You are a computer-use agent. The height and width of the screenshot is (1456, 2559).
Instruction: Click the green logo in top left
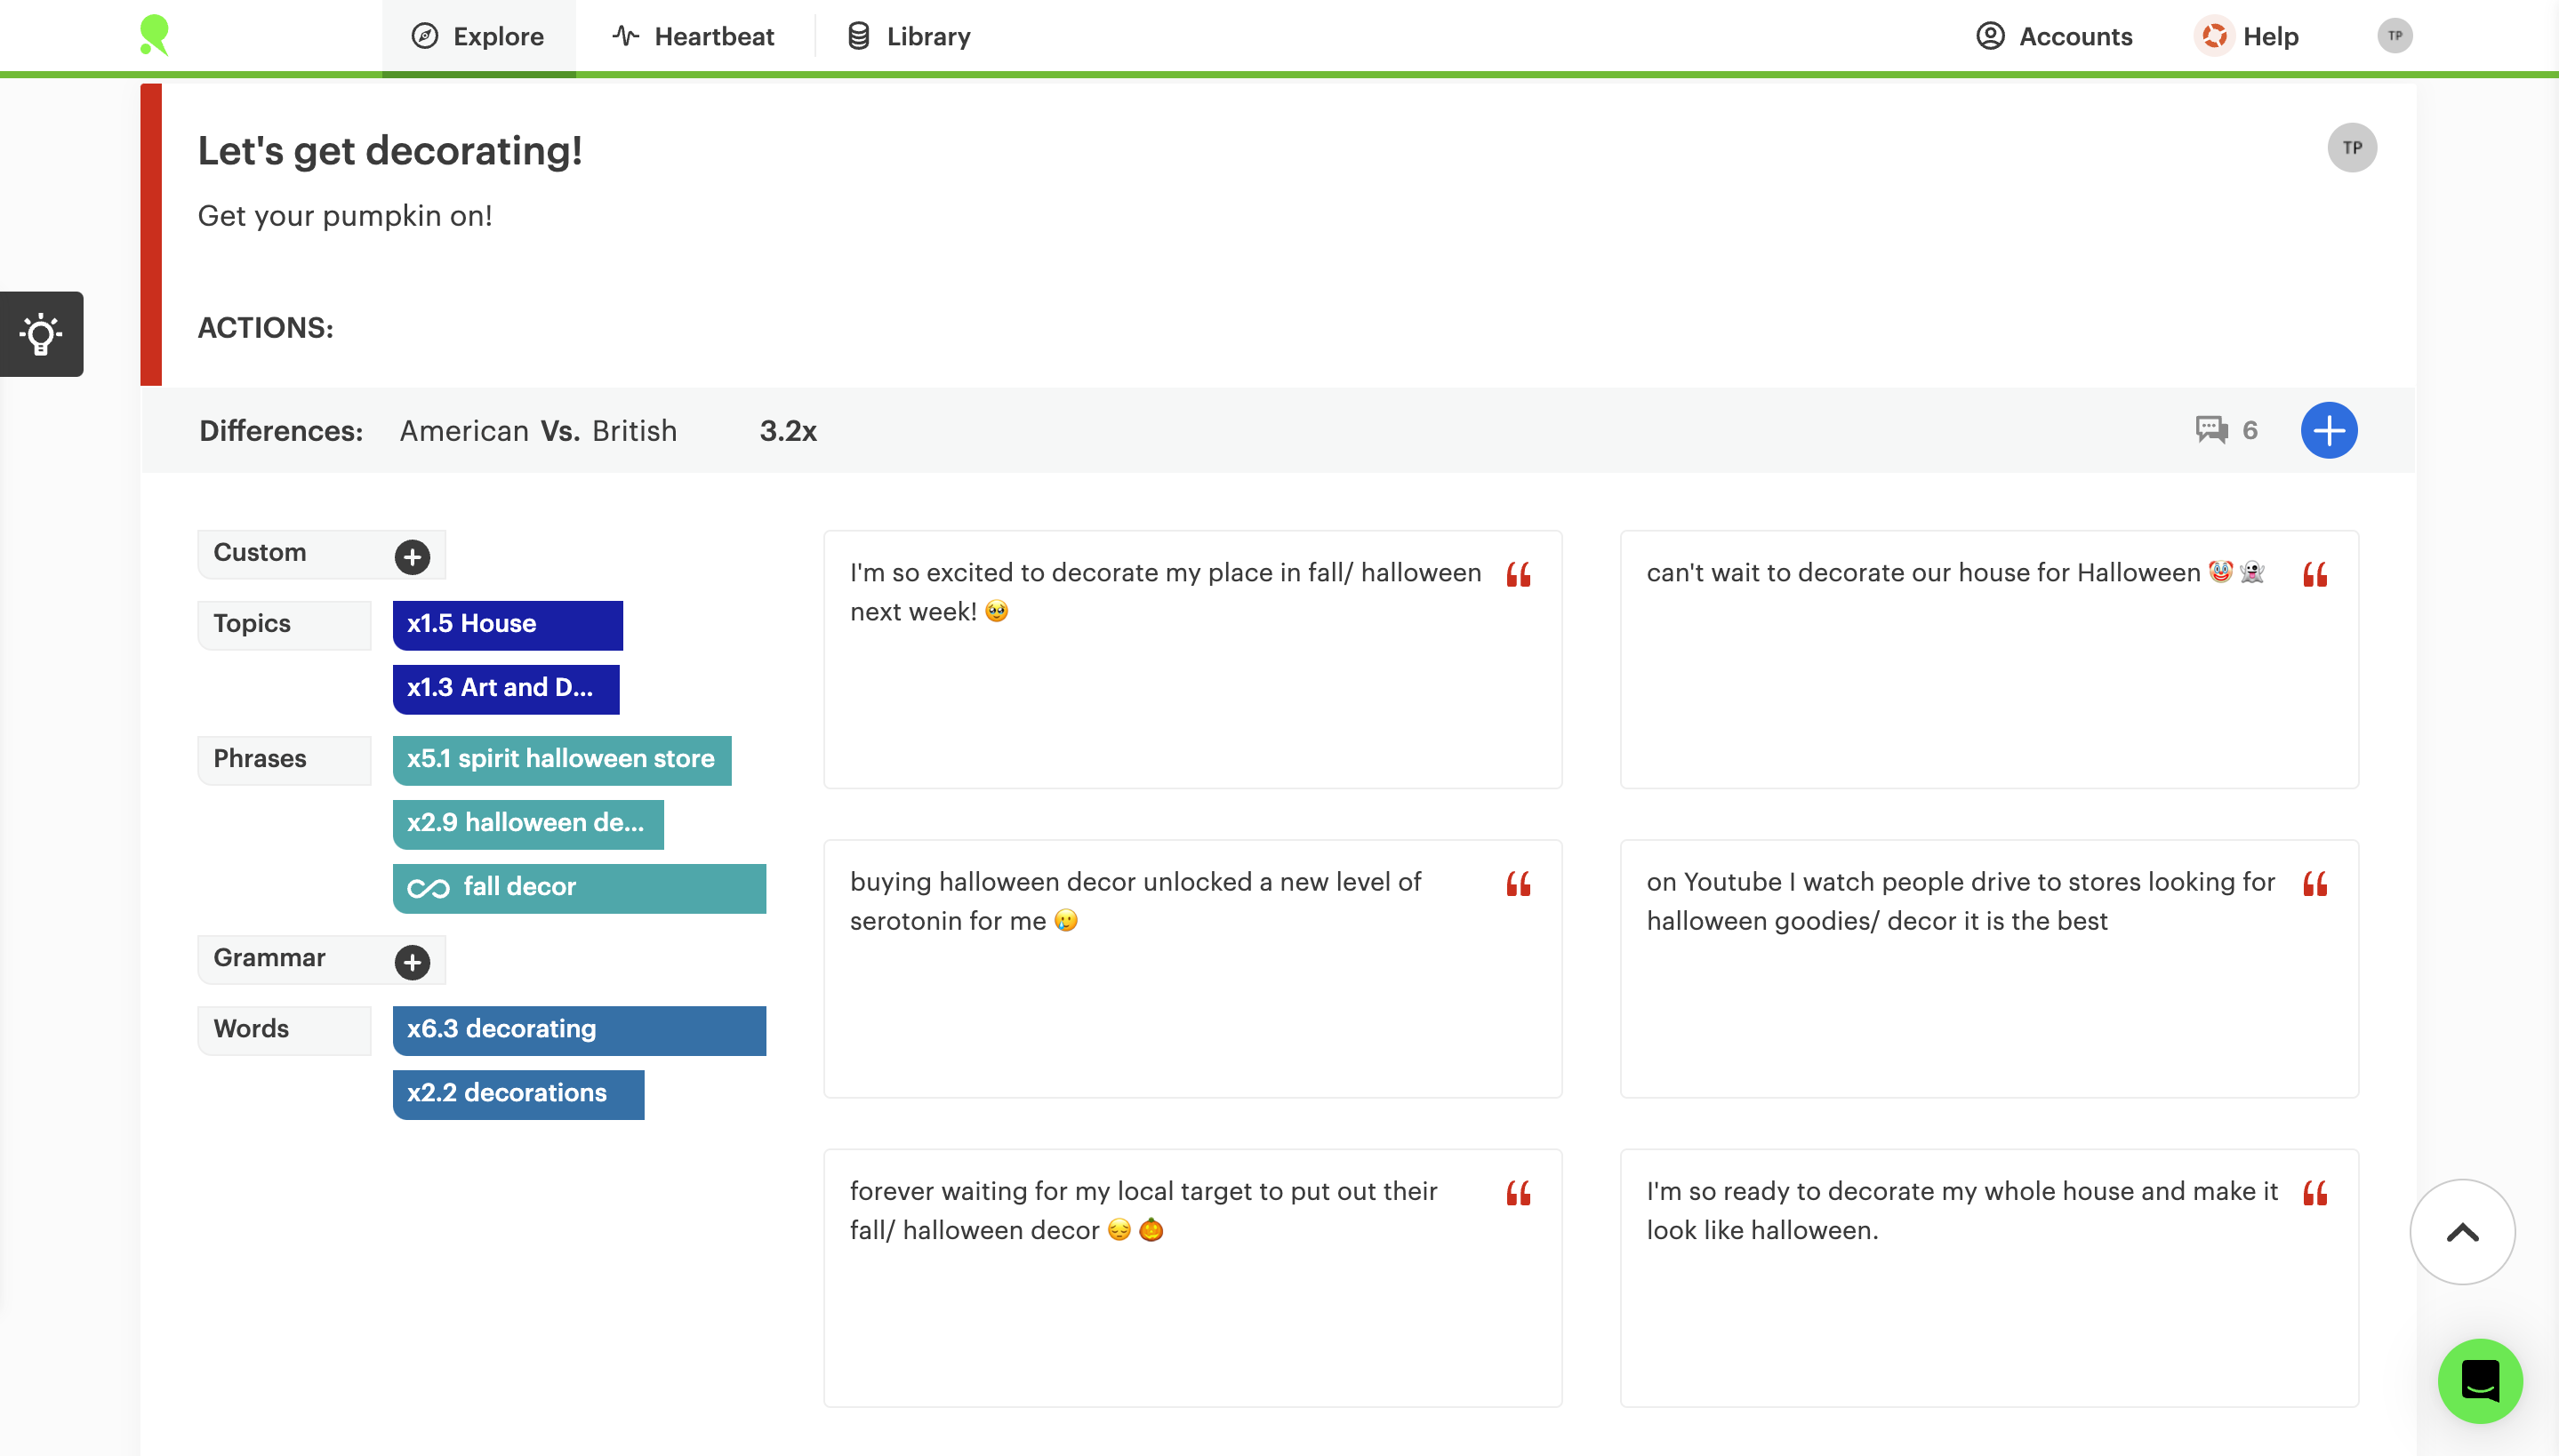pos(155,35)
